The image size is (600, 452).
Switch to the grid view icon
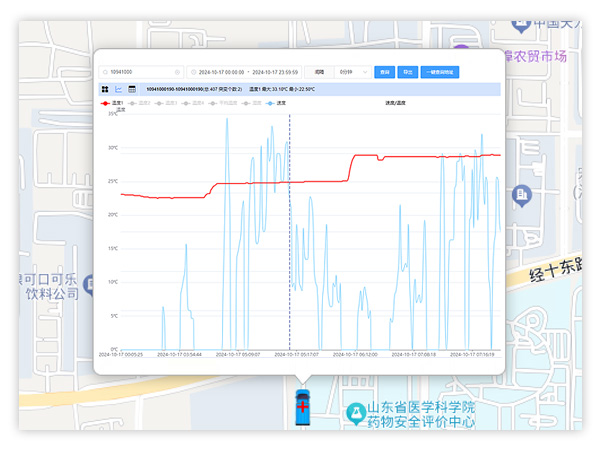(105, 89)
